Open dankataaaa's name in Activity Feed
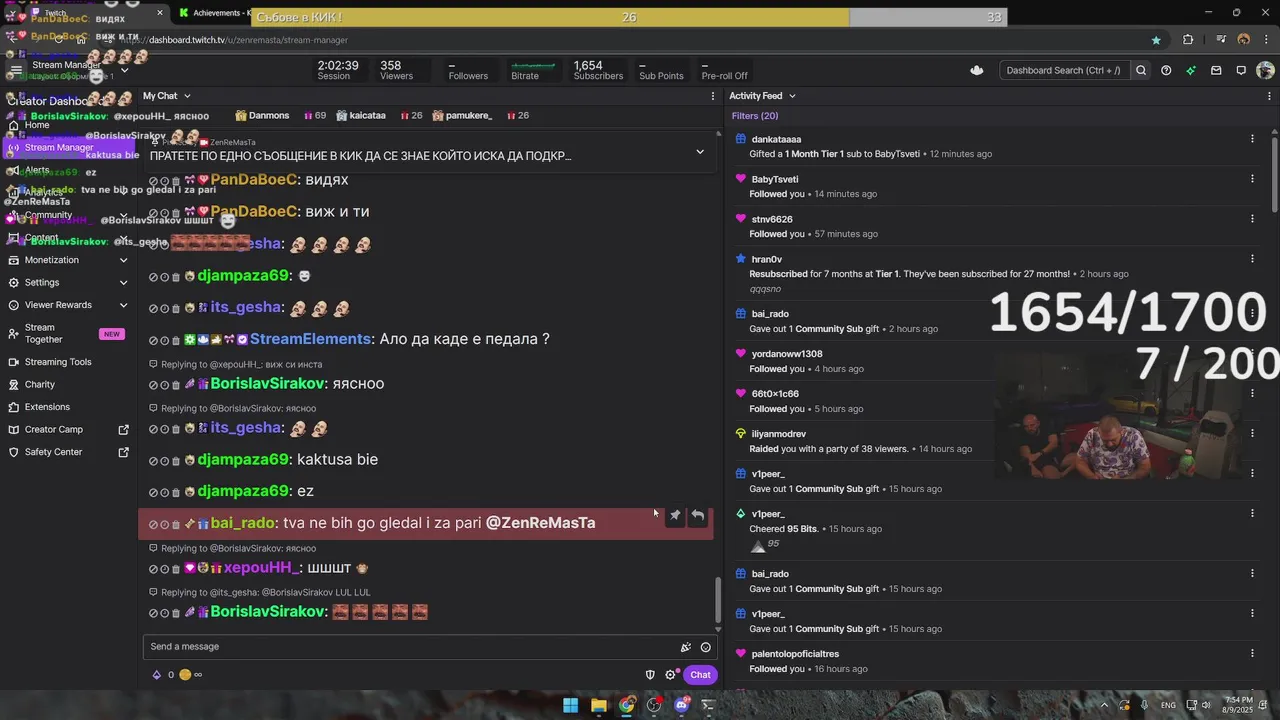The width and height of the screenshot is (1280, 720). pyautogui.click(x=776, y=140)
